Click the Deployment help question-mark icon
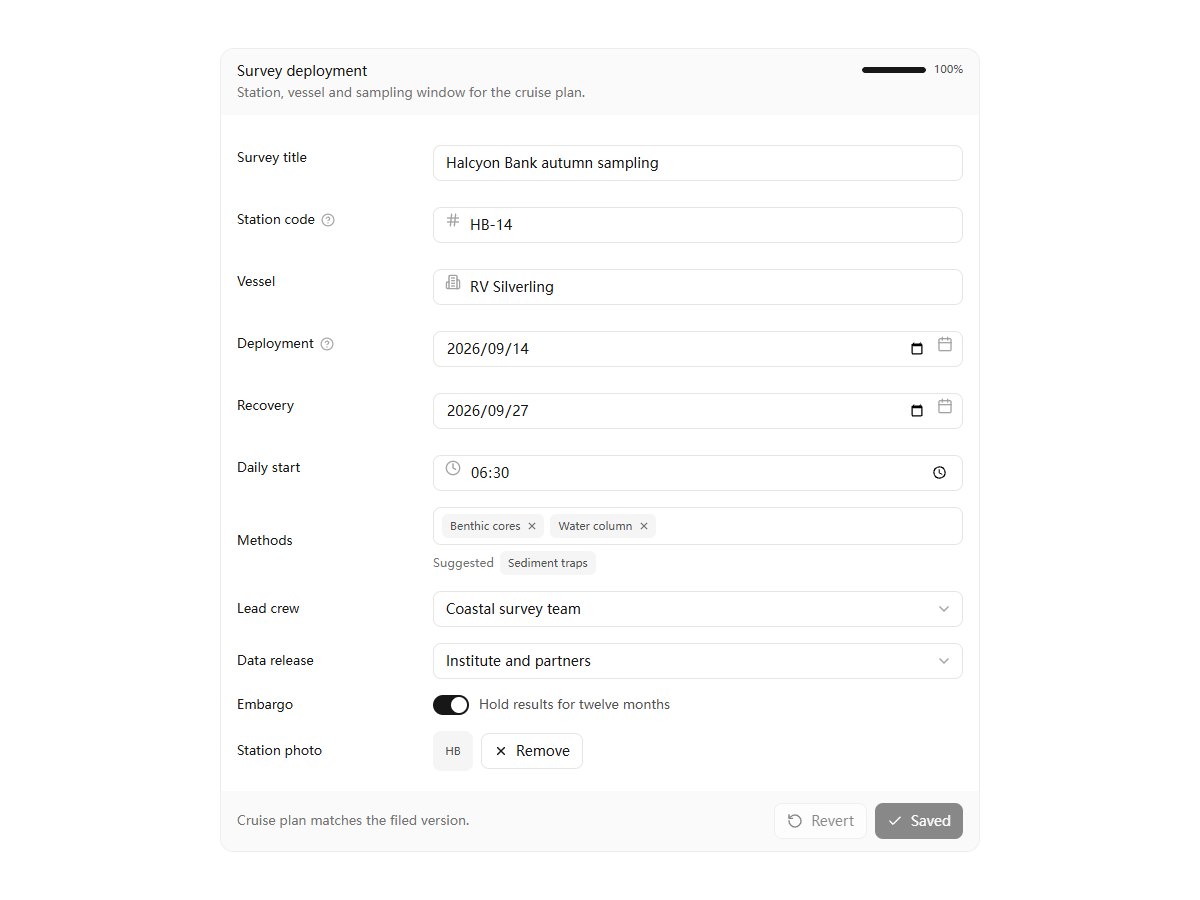The width and height of the screenshot is (1200, 900). click(327, 344)
